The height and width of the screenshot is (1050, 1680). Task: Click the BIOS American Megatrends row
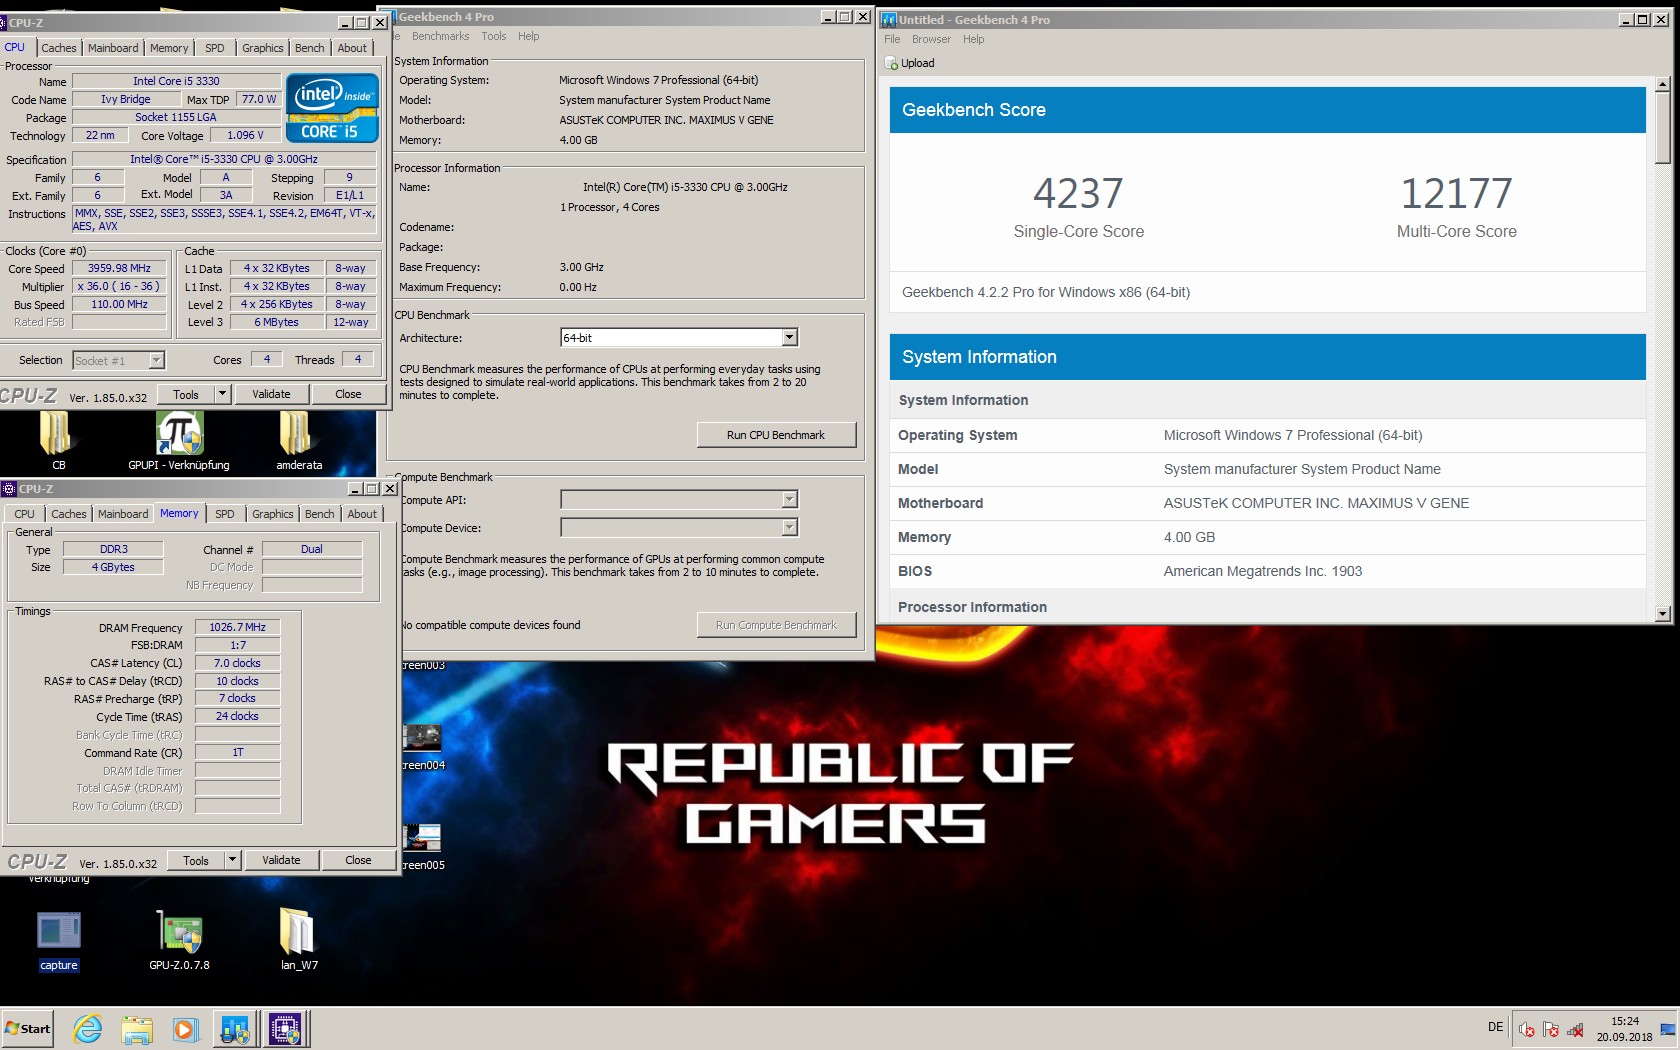click(1268, 571)
